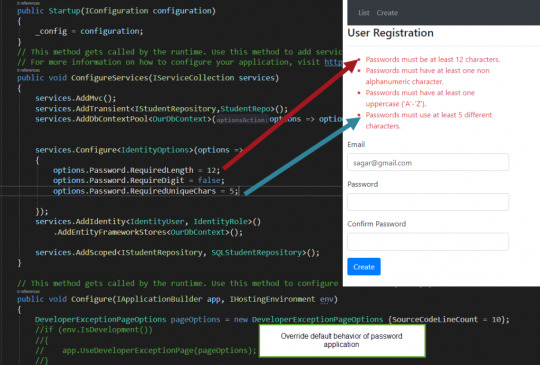Click 'services.Configure<IdentityOptions>' line
The width and height of the screenshot is (540, 365).
click(139, 150)
